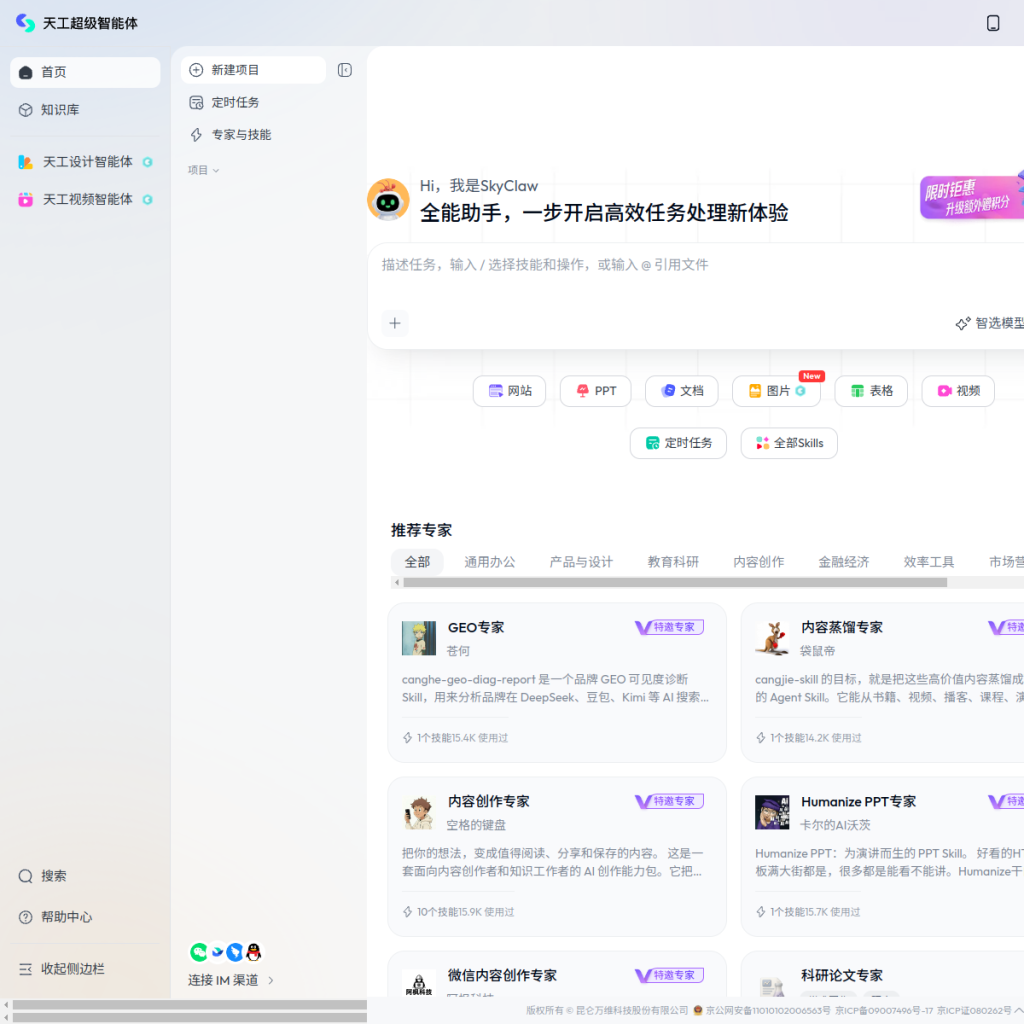The height and width of the screenshot is (1024, 1024).
Task: Open 知识库 in the sidebar
Action: [x=85, y=110]
